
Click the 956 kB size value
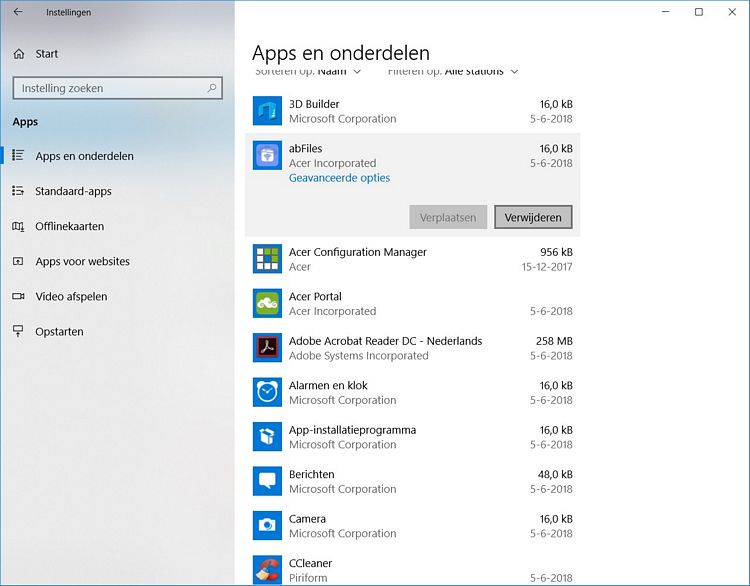556,252
